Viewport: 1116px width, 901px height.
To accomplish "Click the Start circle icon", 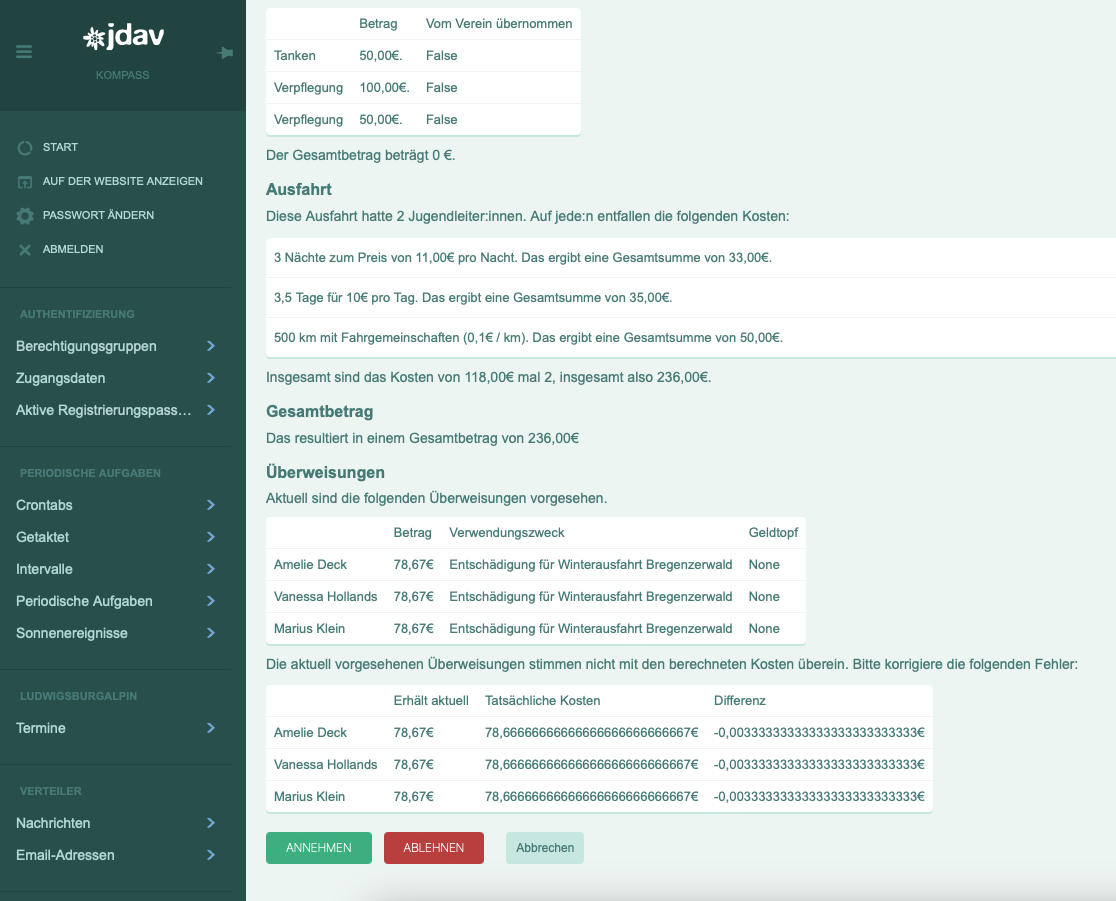I will (x=25, y=148).
